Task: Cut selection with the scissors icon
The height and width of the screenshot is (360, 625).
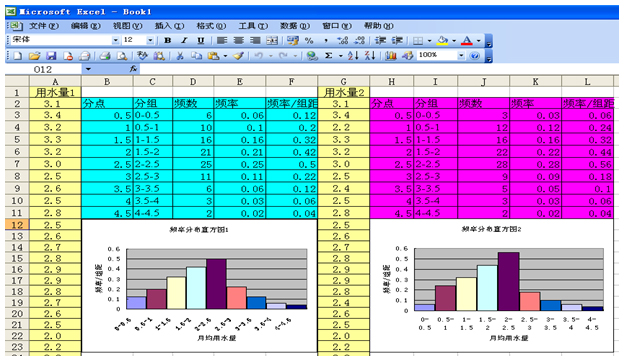Action: pyautogui.click(x=180, y=56)
